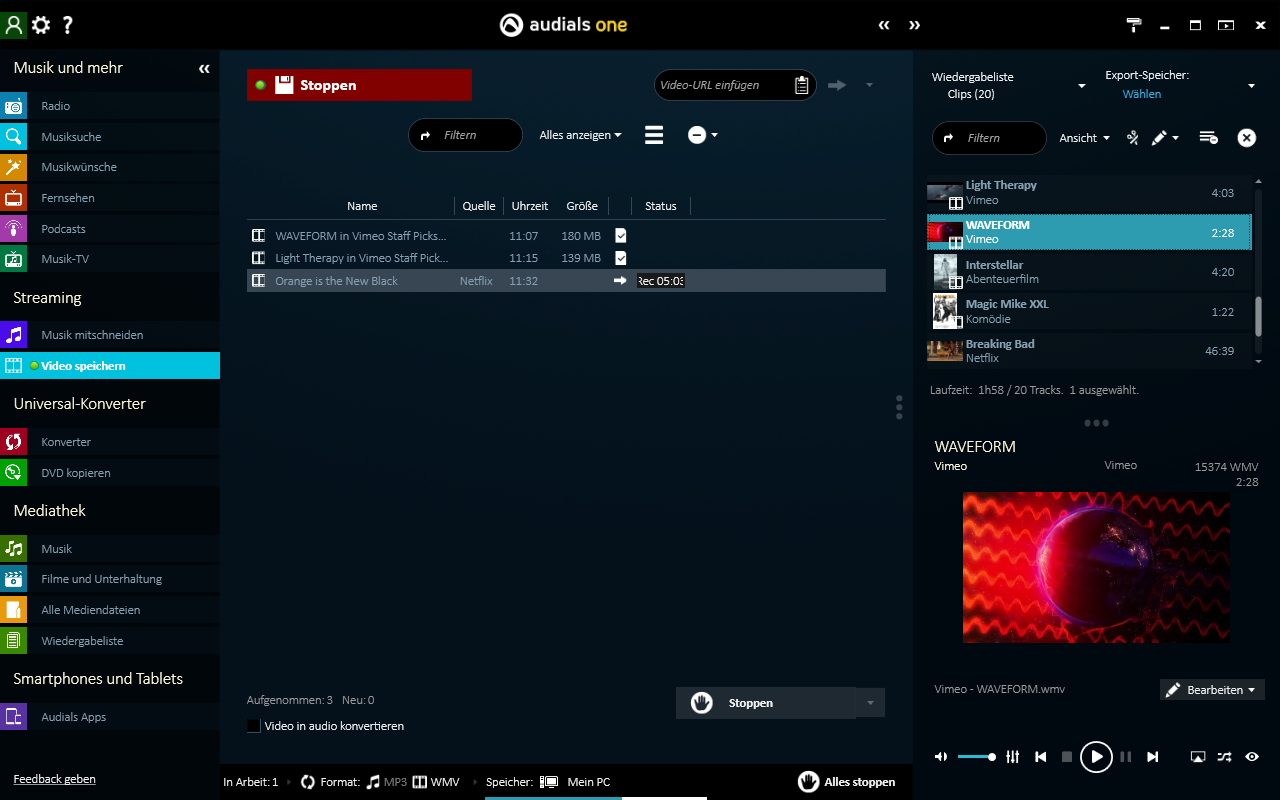Screen dimensions: 1280x800
Task: Toggle the eye visibility icon in player
Action: click(x=1252, y=757)
